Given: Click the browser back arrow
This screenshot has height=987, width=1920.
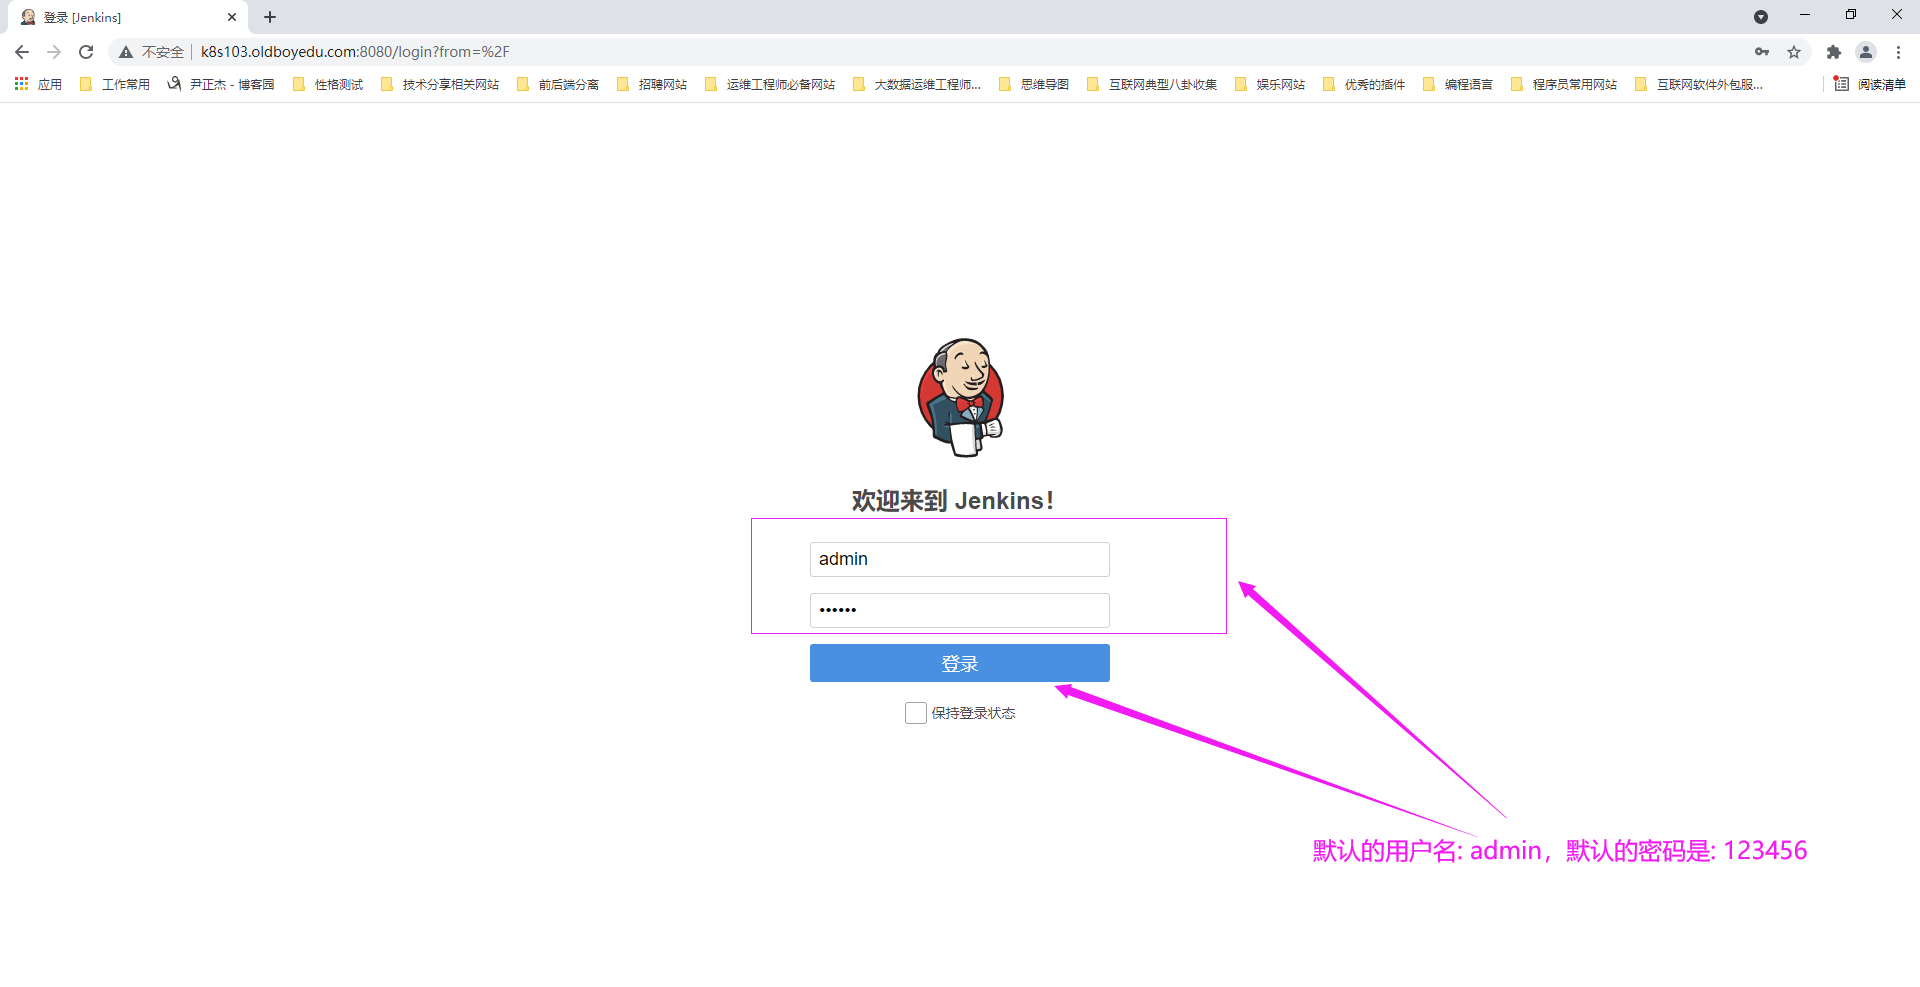Looking at the screenshot, I should click(22, 52).
